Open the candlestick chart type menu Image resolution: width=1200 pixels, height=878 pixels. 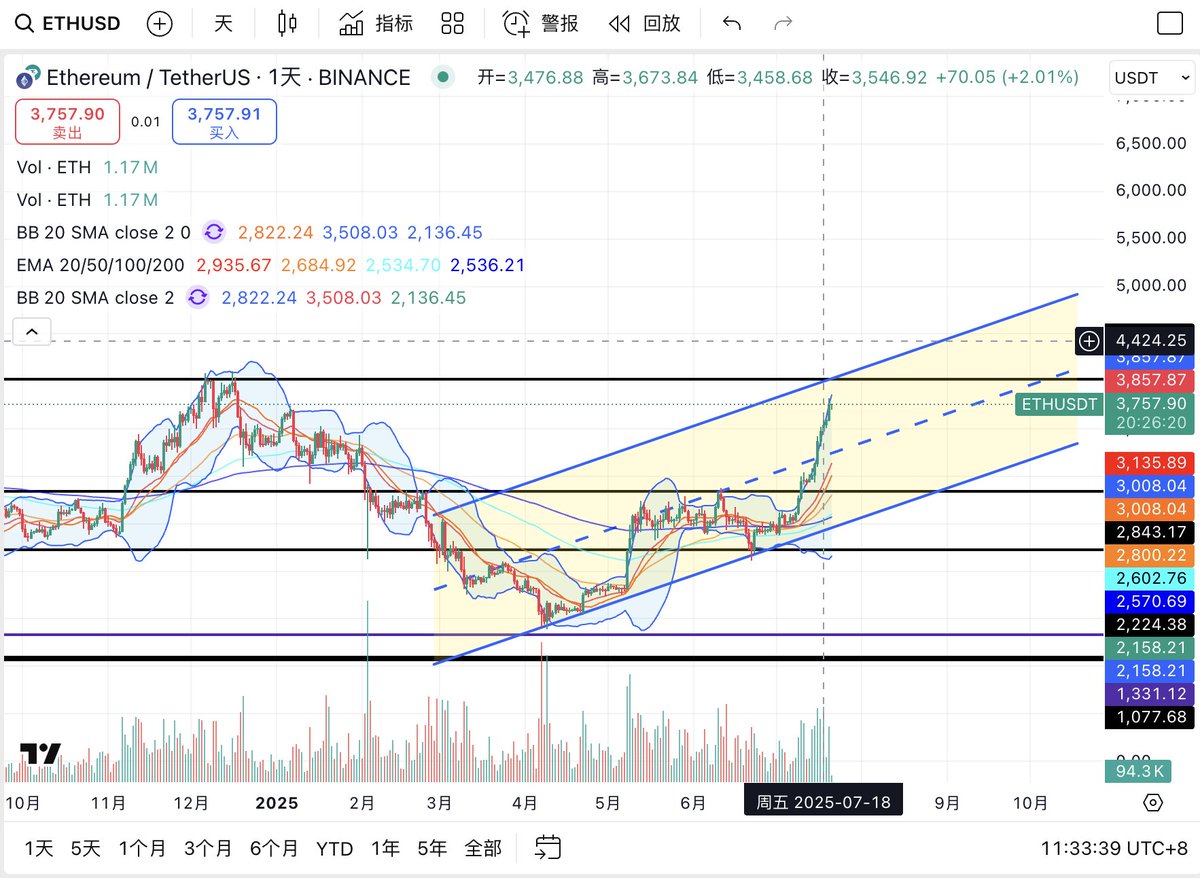[x=287, y=24]
